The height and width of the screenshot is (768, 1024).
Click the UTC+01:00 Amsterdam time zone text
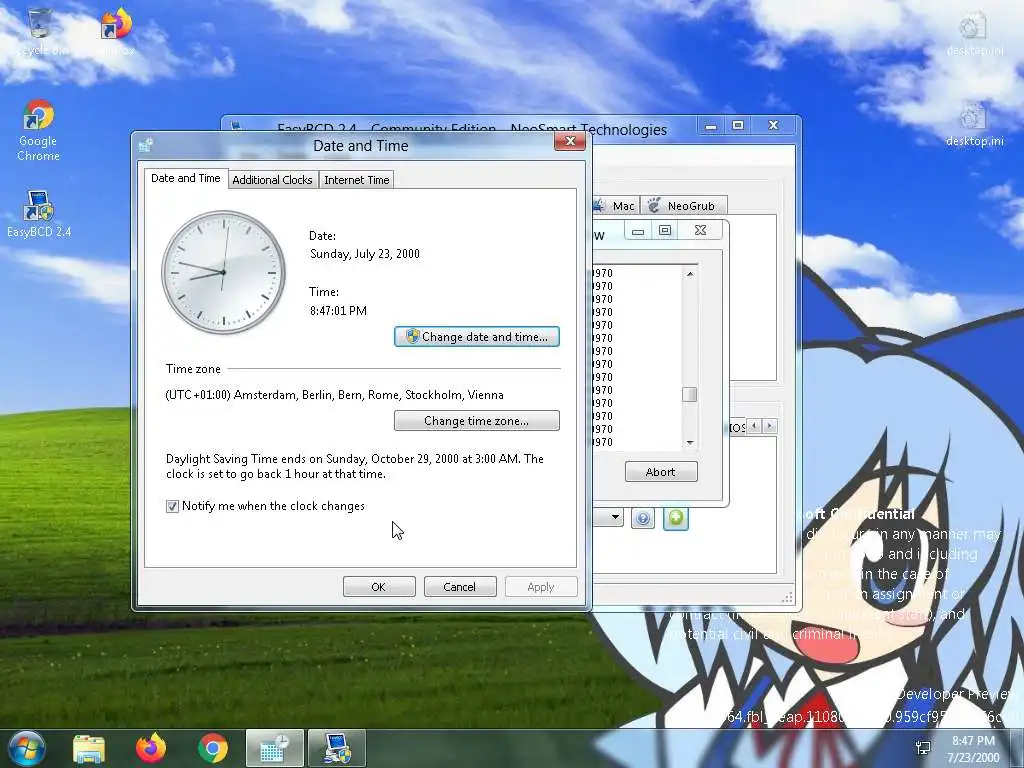[334, 395]
